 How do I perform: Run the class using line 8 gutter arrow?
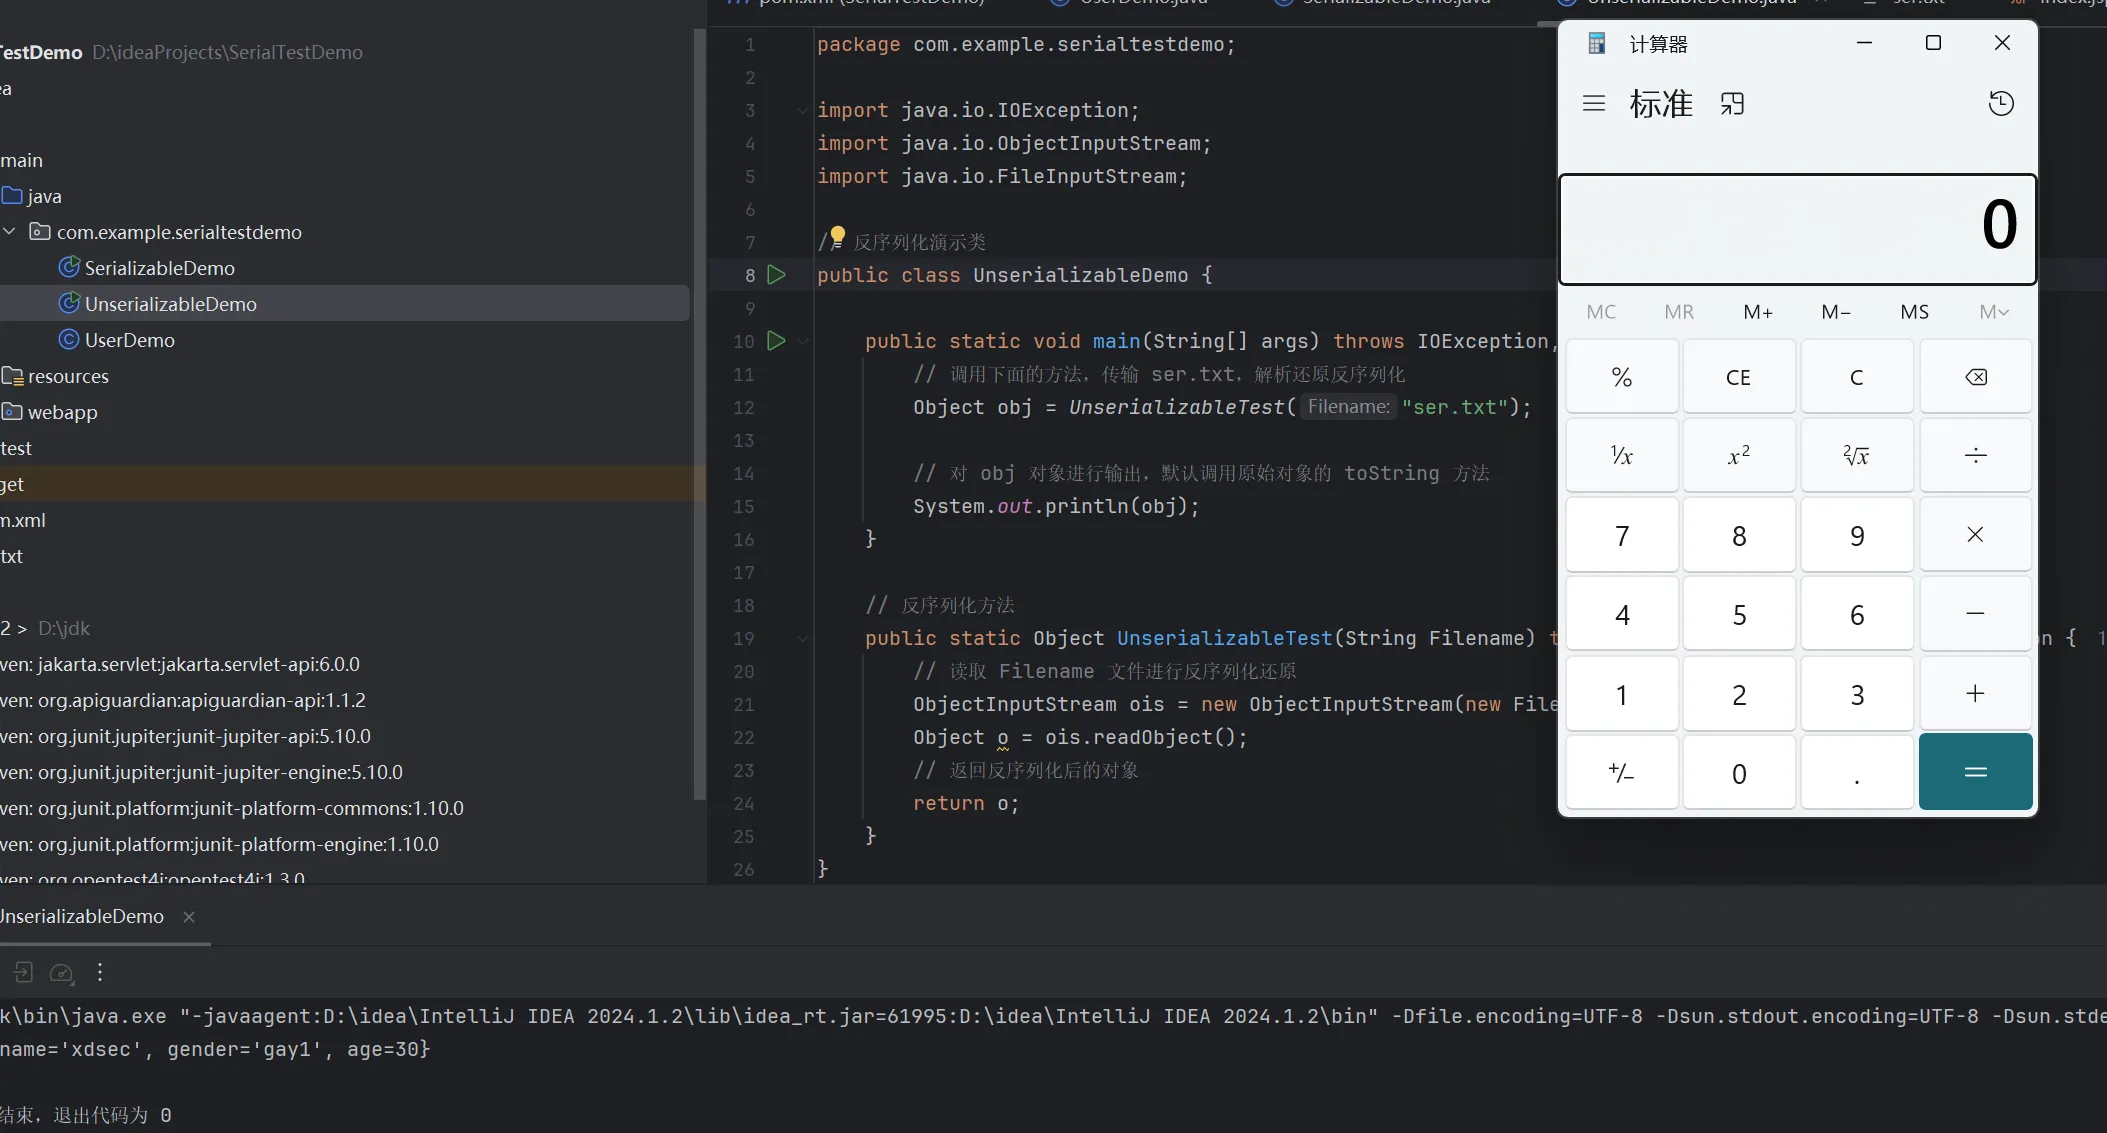[776, 274]
